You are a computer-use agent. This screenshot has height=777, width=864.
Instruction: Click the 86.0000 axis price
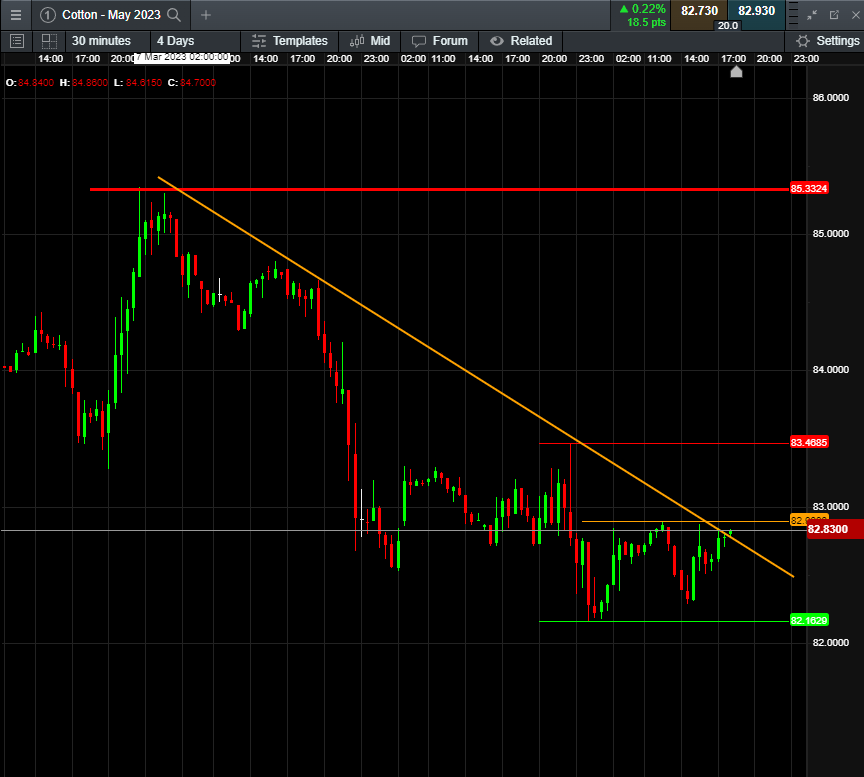(831, 98)
